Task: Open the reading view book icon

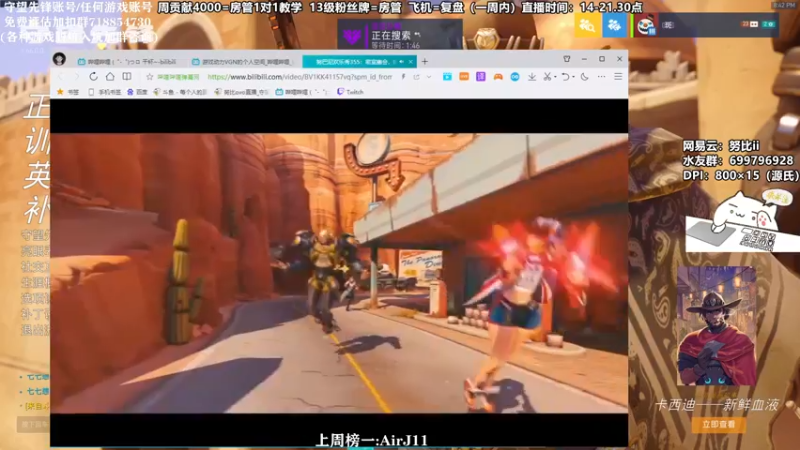Action: point(127,77)
